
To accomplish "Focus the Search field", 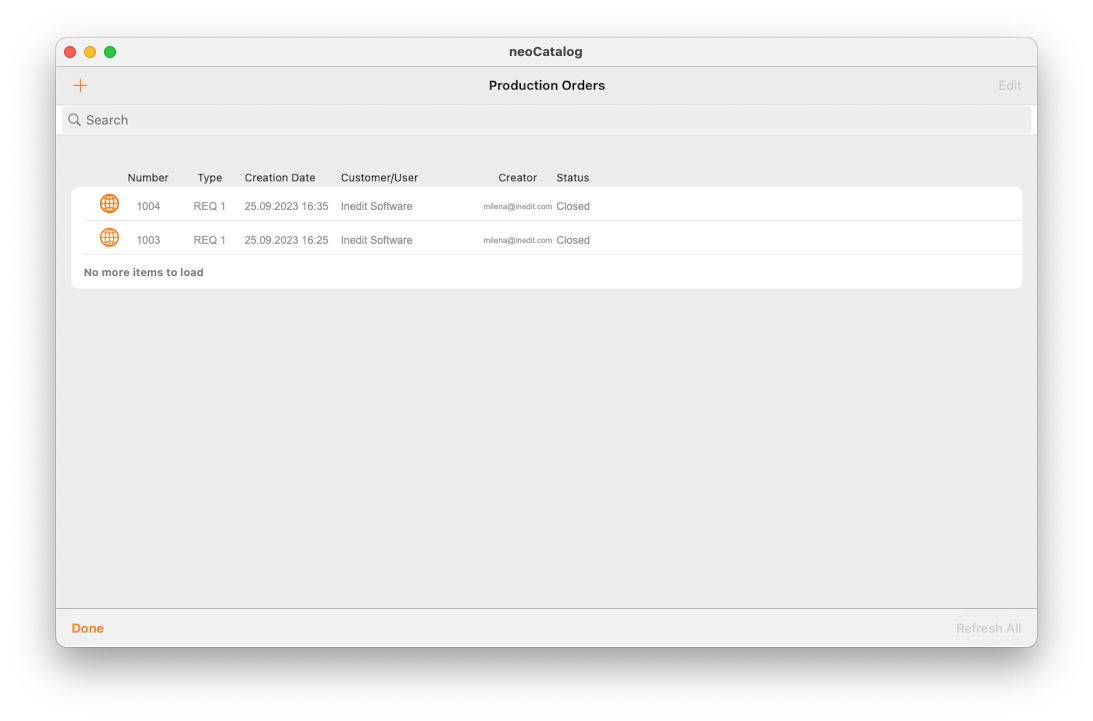I will coord(546,120).
